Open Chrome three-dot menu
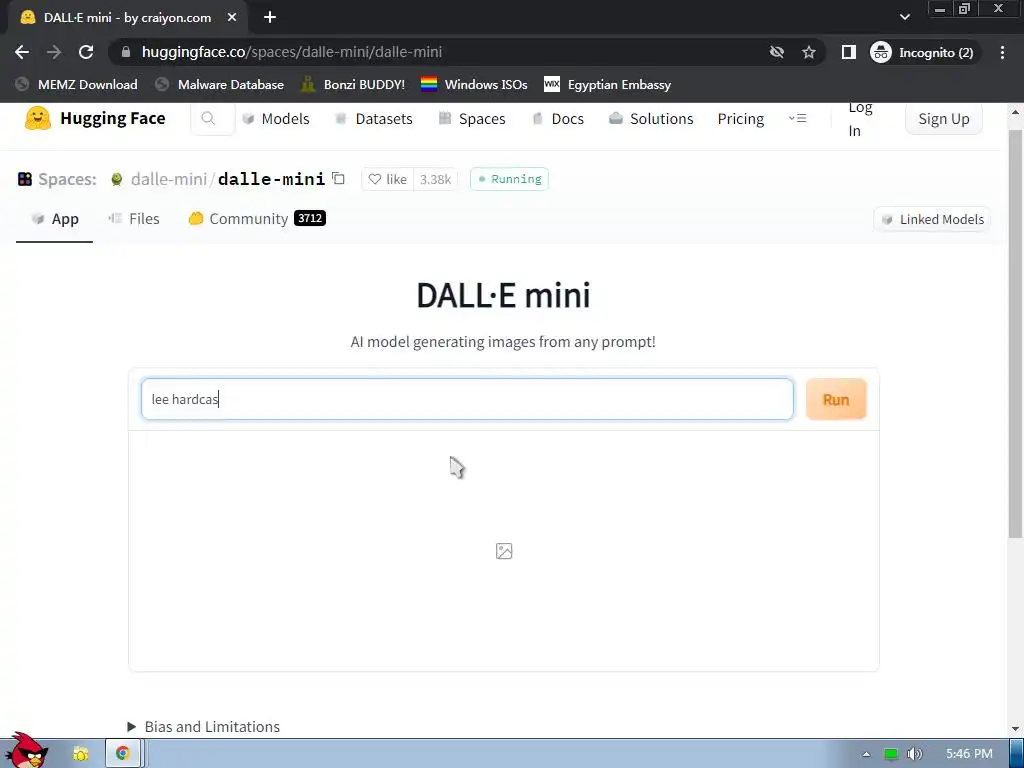1024x768 pixels. [1002, 52]
